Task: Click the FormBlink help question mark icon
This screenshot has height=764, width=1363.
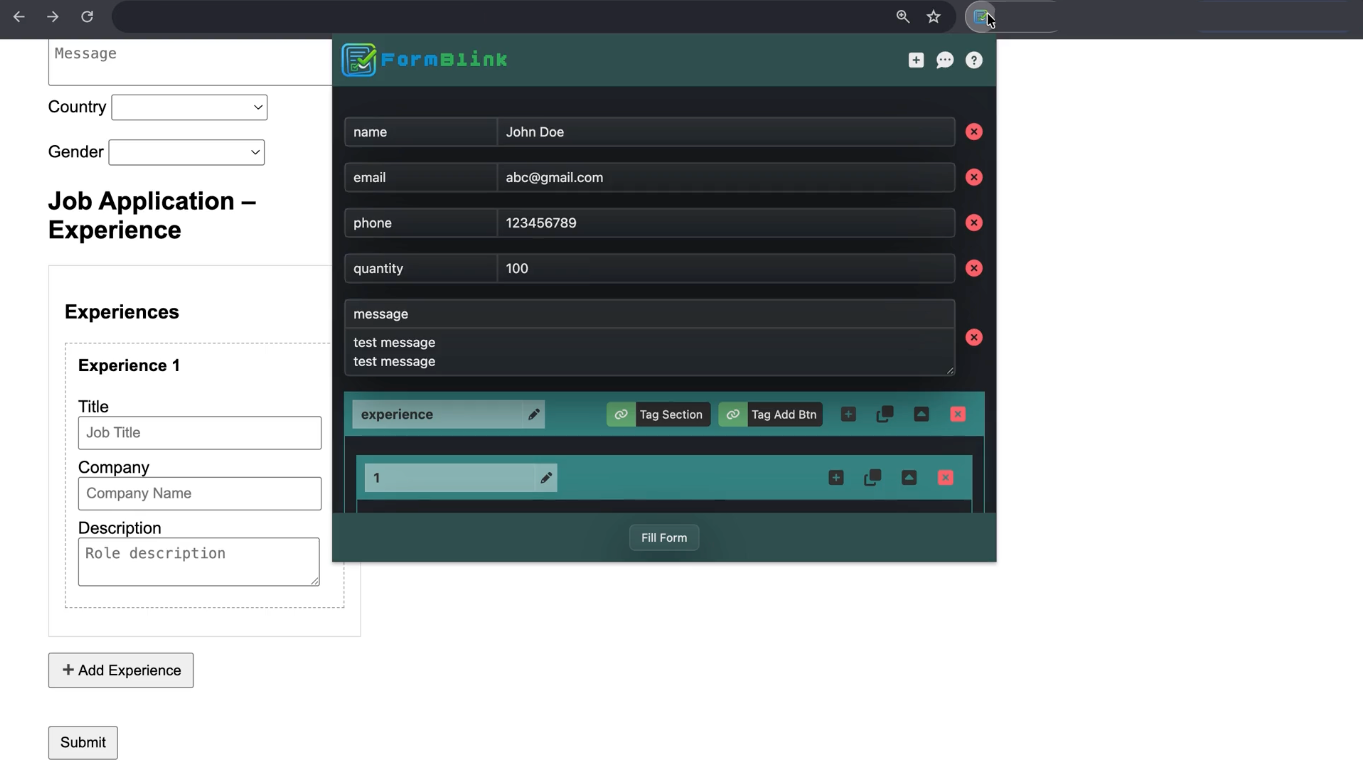Action: pos(974,60)
